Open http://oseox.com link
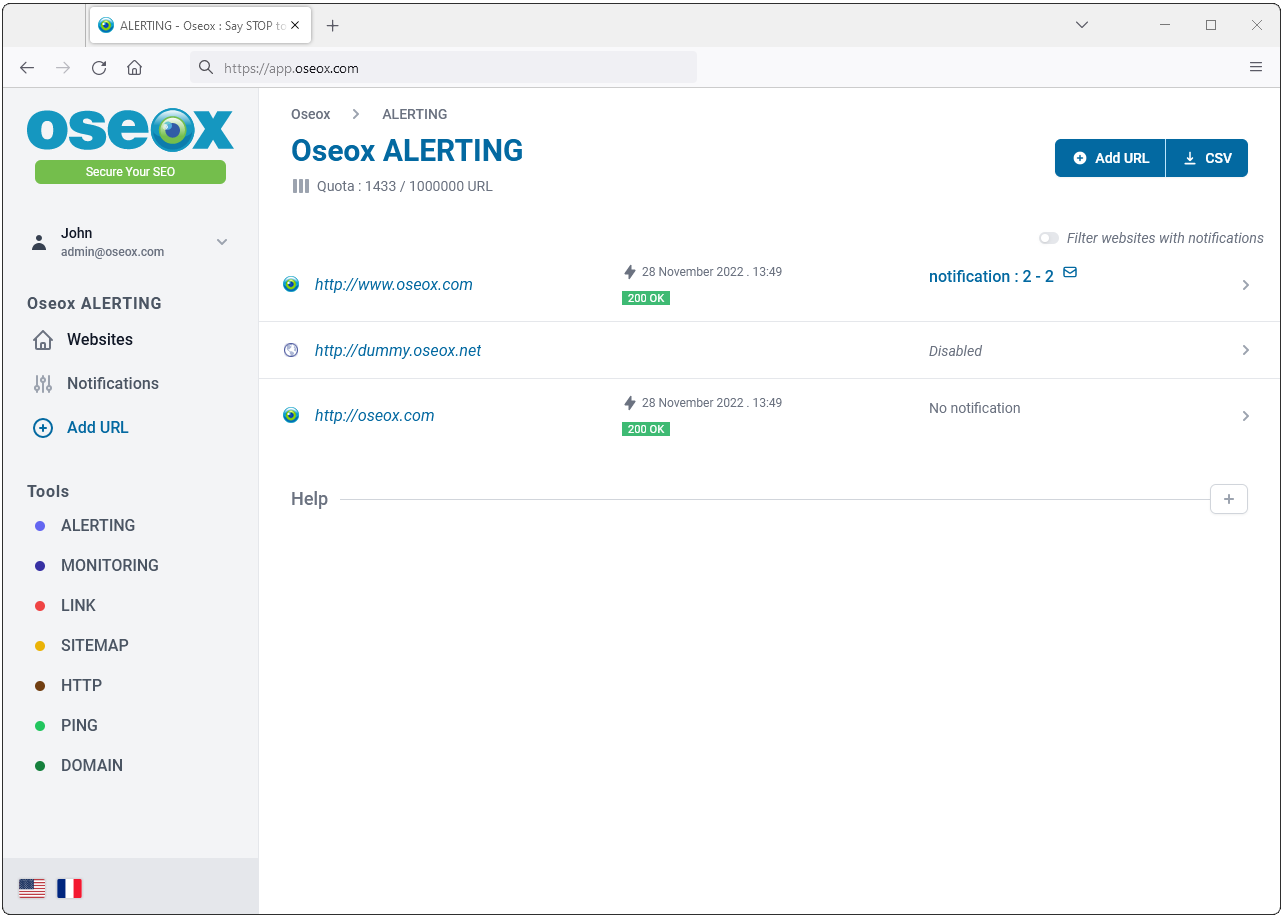The height and width of the screenshot is (917, 1283). [x=375, y=416]
